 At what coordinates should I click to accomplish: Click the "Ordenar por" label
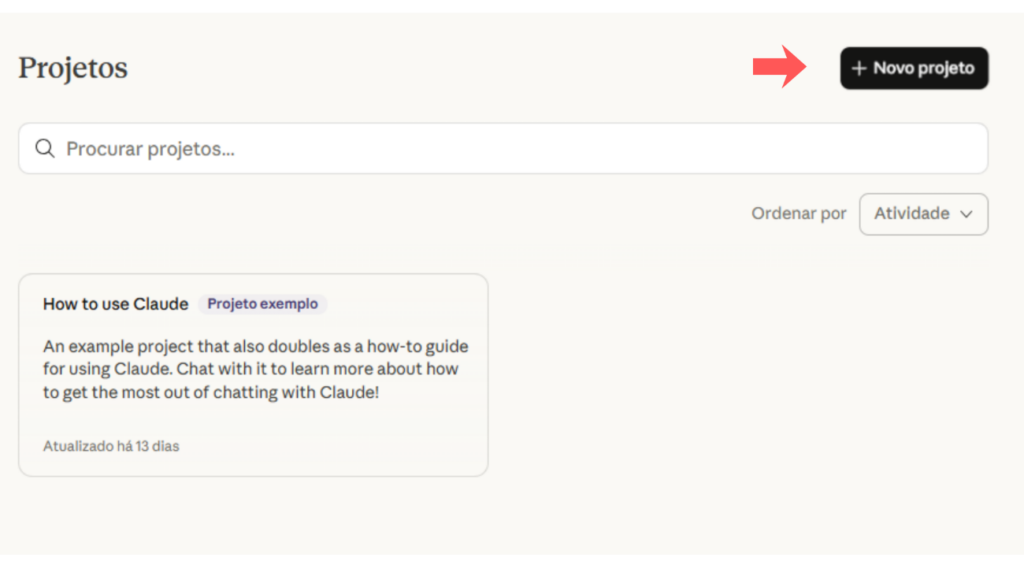[x=799, y=214]
